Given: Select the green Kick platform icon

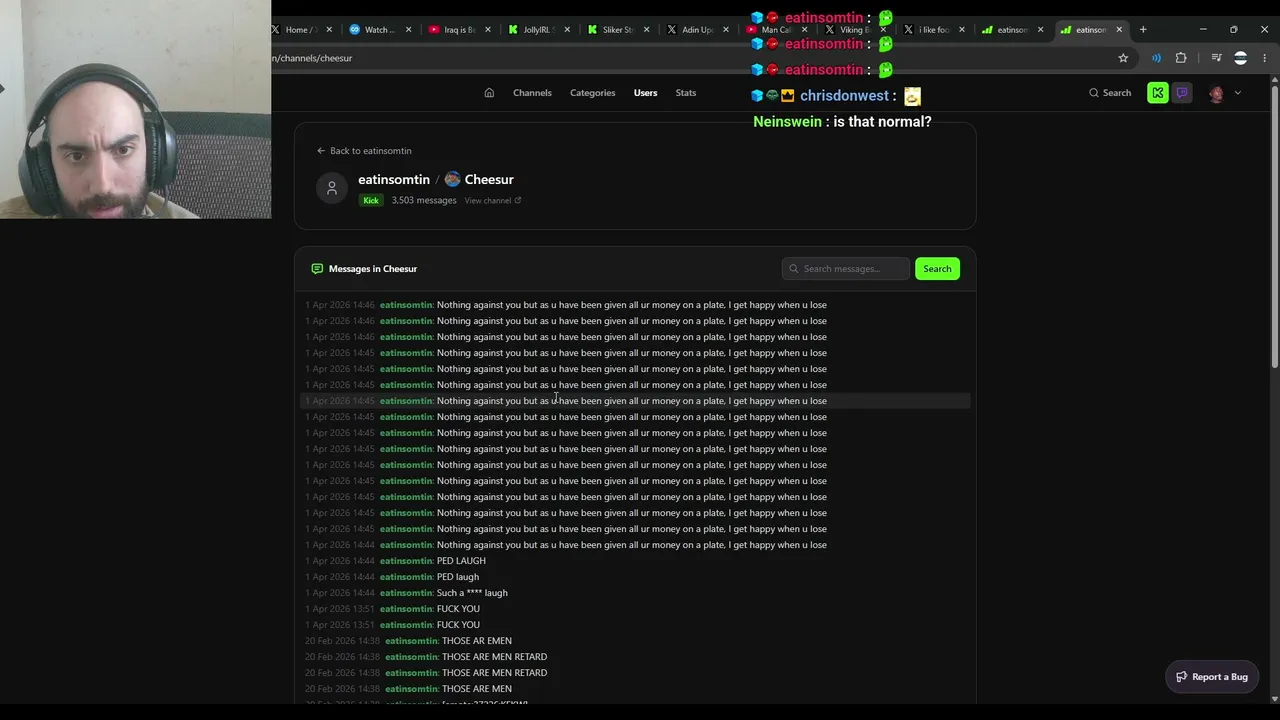Looking at the screenshot, I should pyautogui.click(x=1158, y=93).
